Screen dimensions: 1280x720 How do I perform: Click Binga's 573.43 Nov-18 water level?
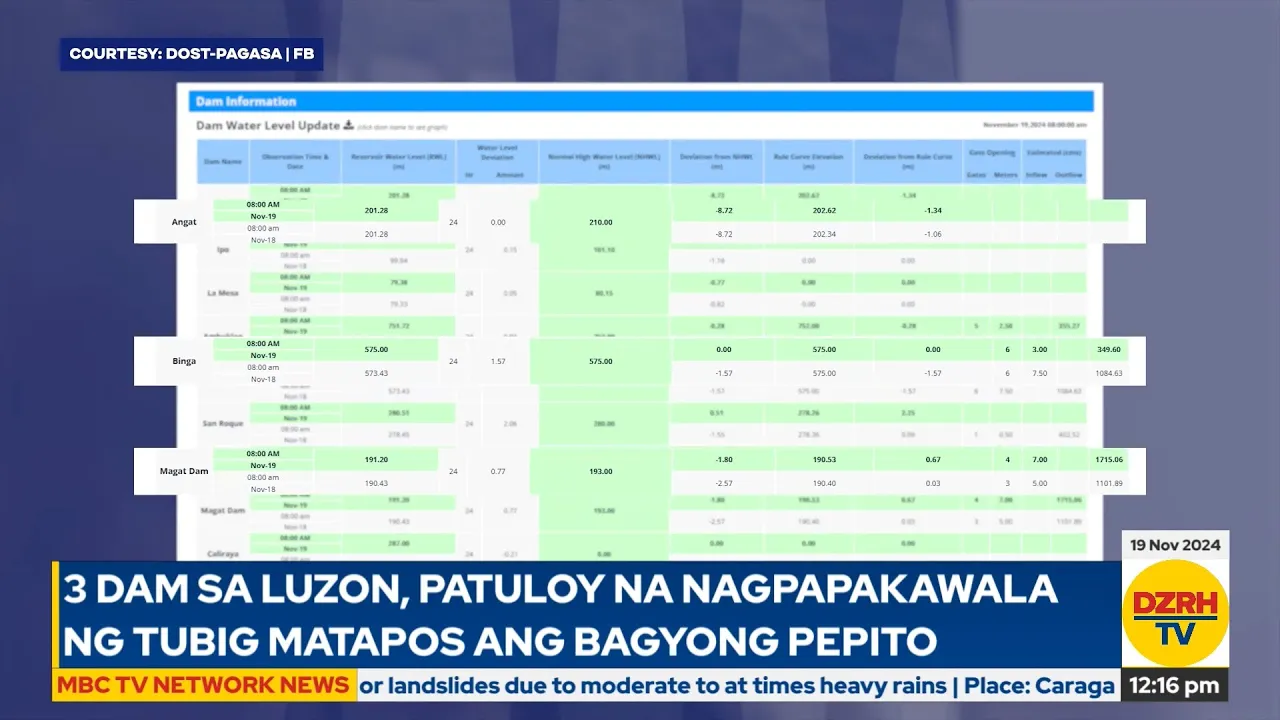(x=376, y=373)
